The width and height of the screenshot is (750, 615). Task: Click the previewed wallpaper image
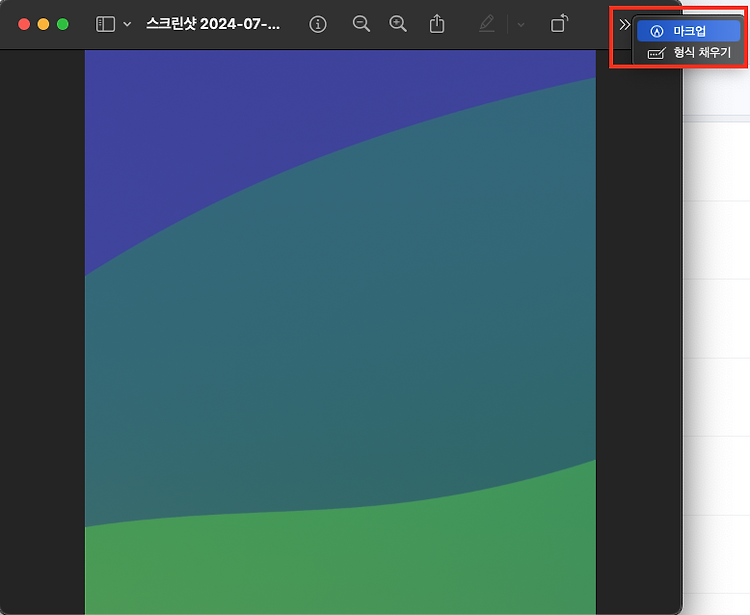click(340, 332)
